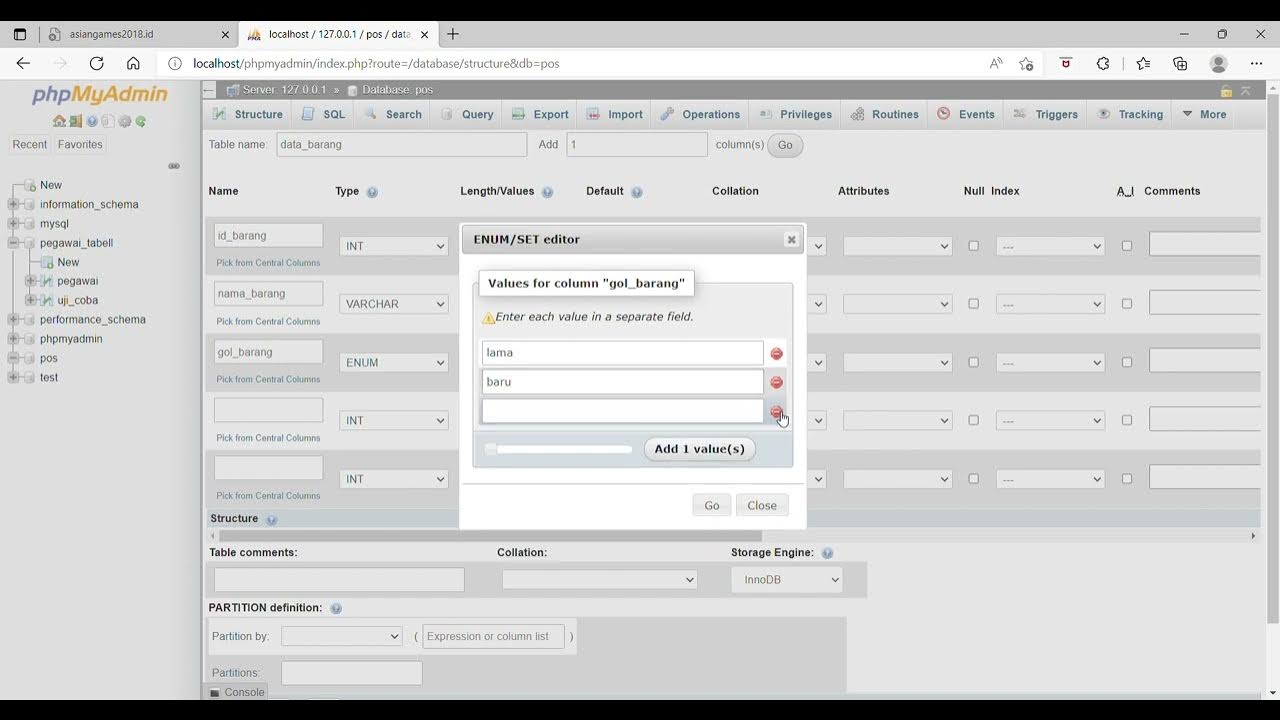Enable A_I checkbox for nama_barang
The height and width of the screenshot is (720, 1280).
(x=1127, y=304)
